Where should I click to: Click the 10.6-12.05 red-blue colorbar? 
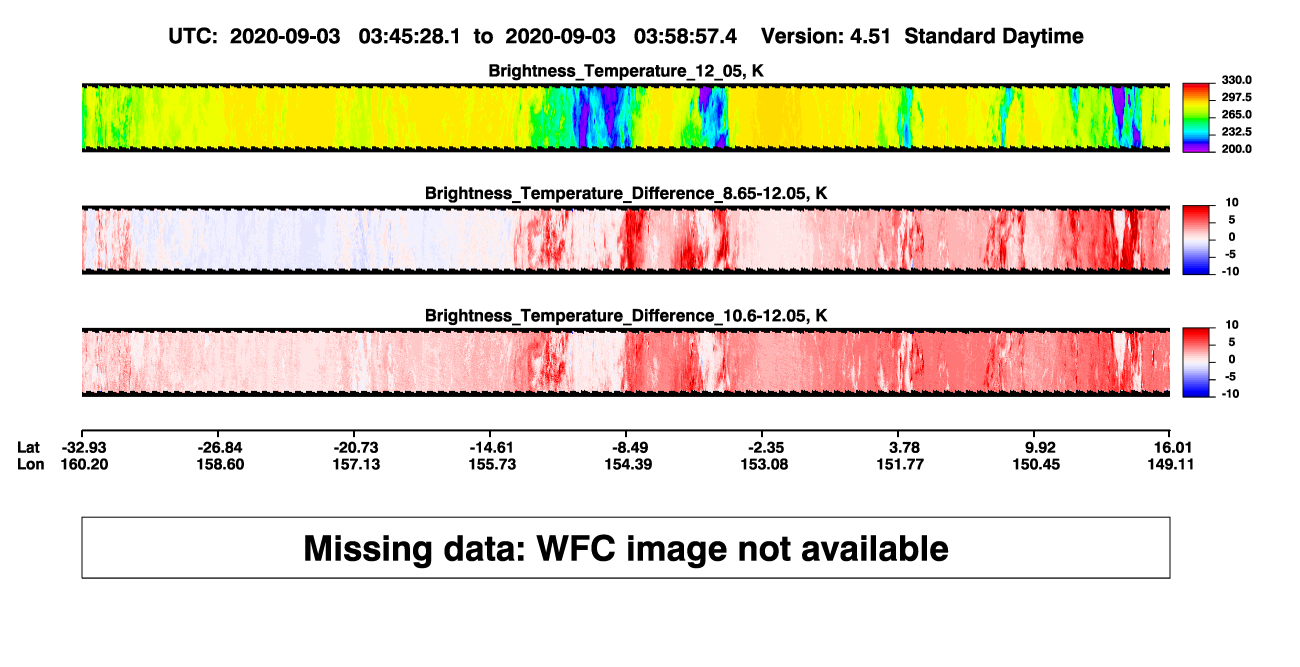(x=1197, y=362)
